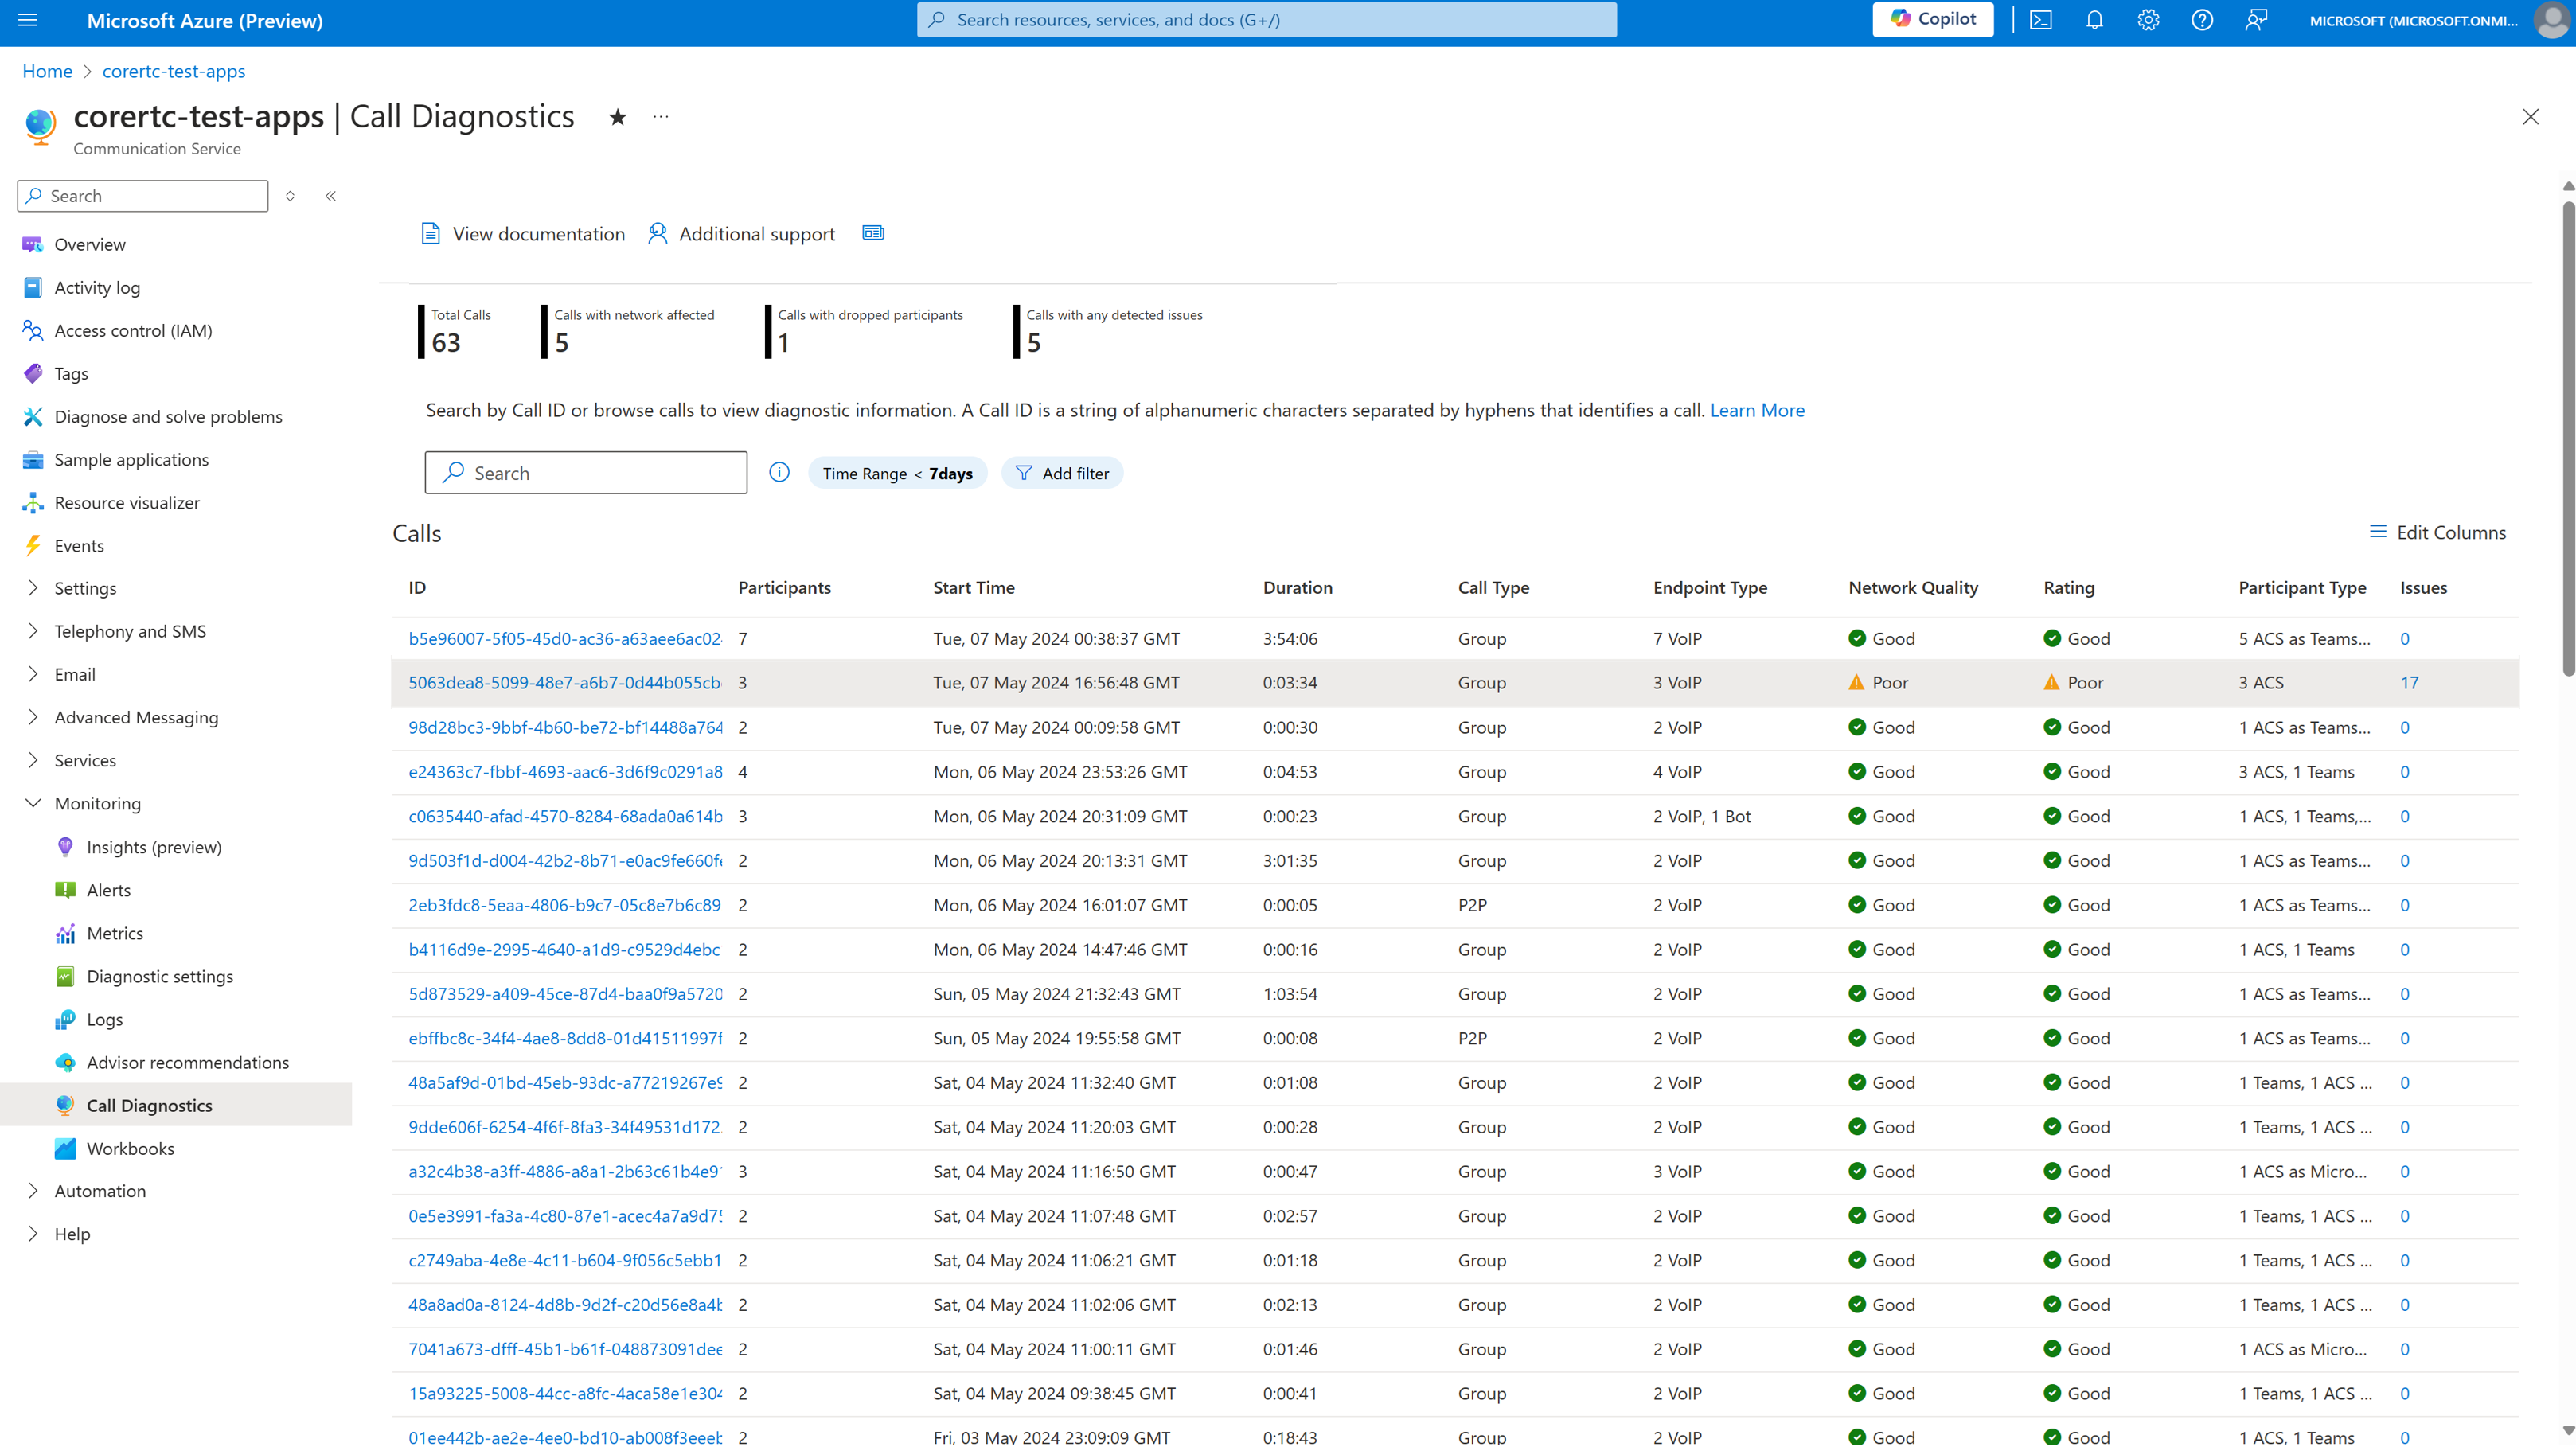Click the Advisor recommendations icon in sidebar
The image size is (2576, 1447).
[65, 1061]
